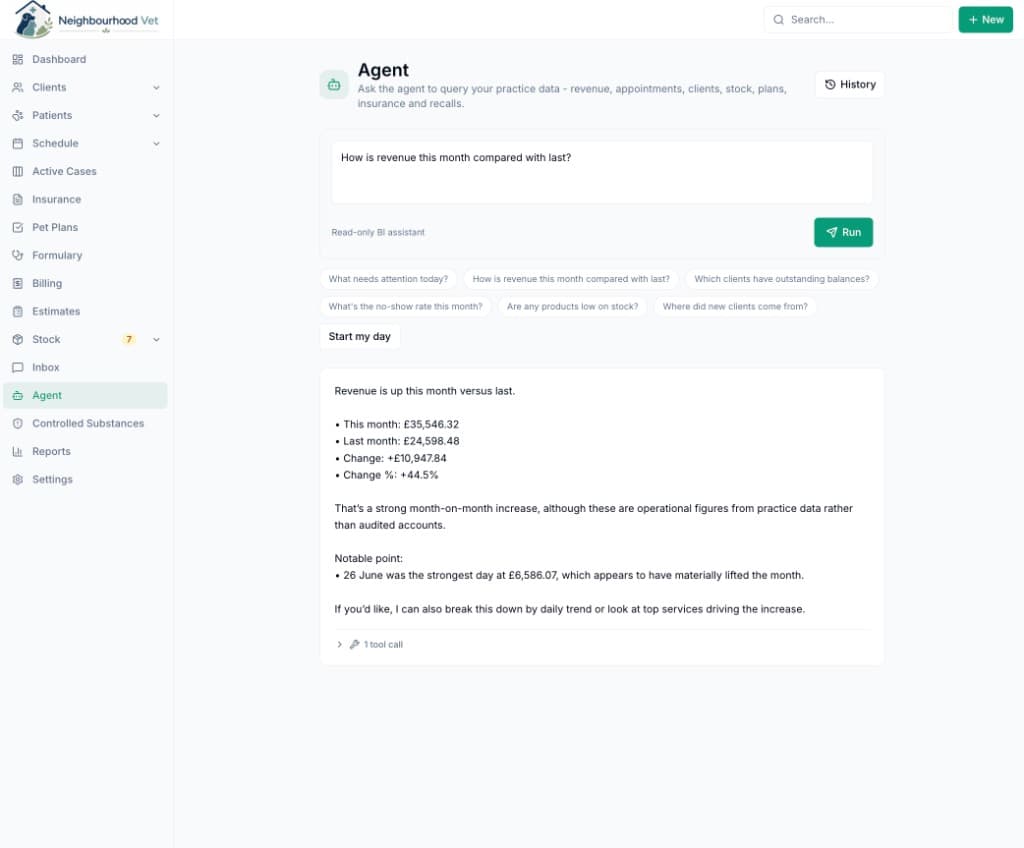This screenshot has width=1024, height=848.
Task: Click the Inbox message icon
Action: pyautogui.click(x=18, y=368)
